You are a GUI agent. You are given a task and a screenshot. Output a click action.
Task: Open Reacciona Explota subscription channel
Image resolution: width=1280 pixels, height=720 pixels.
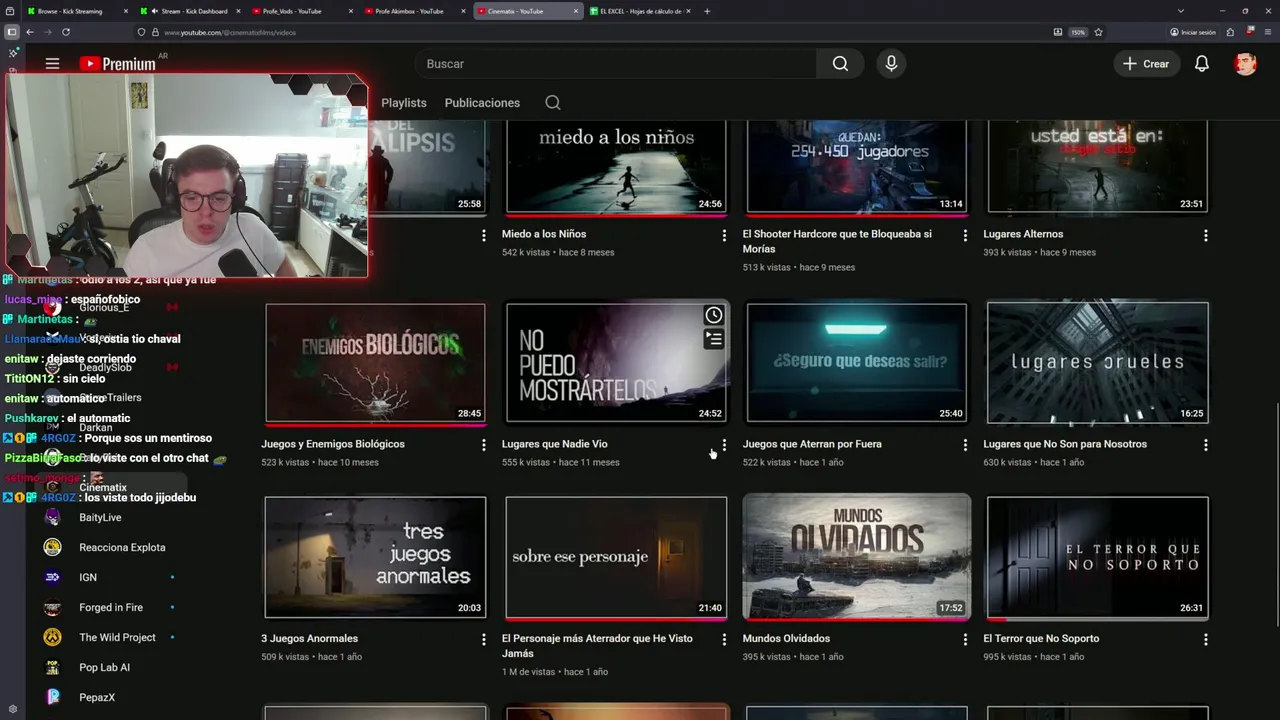(x=122, y=548)
